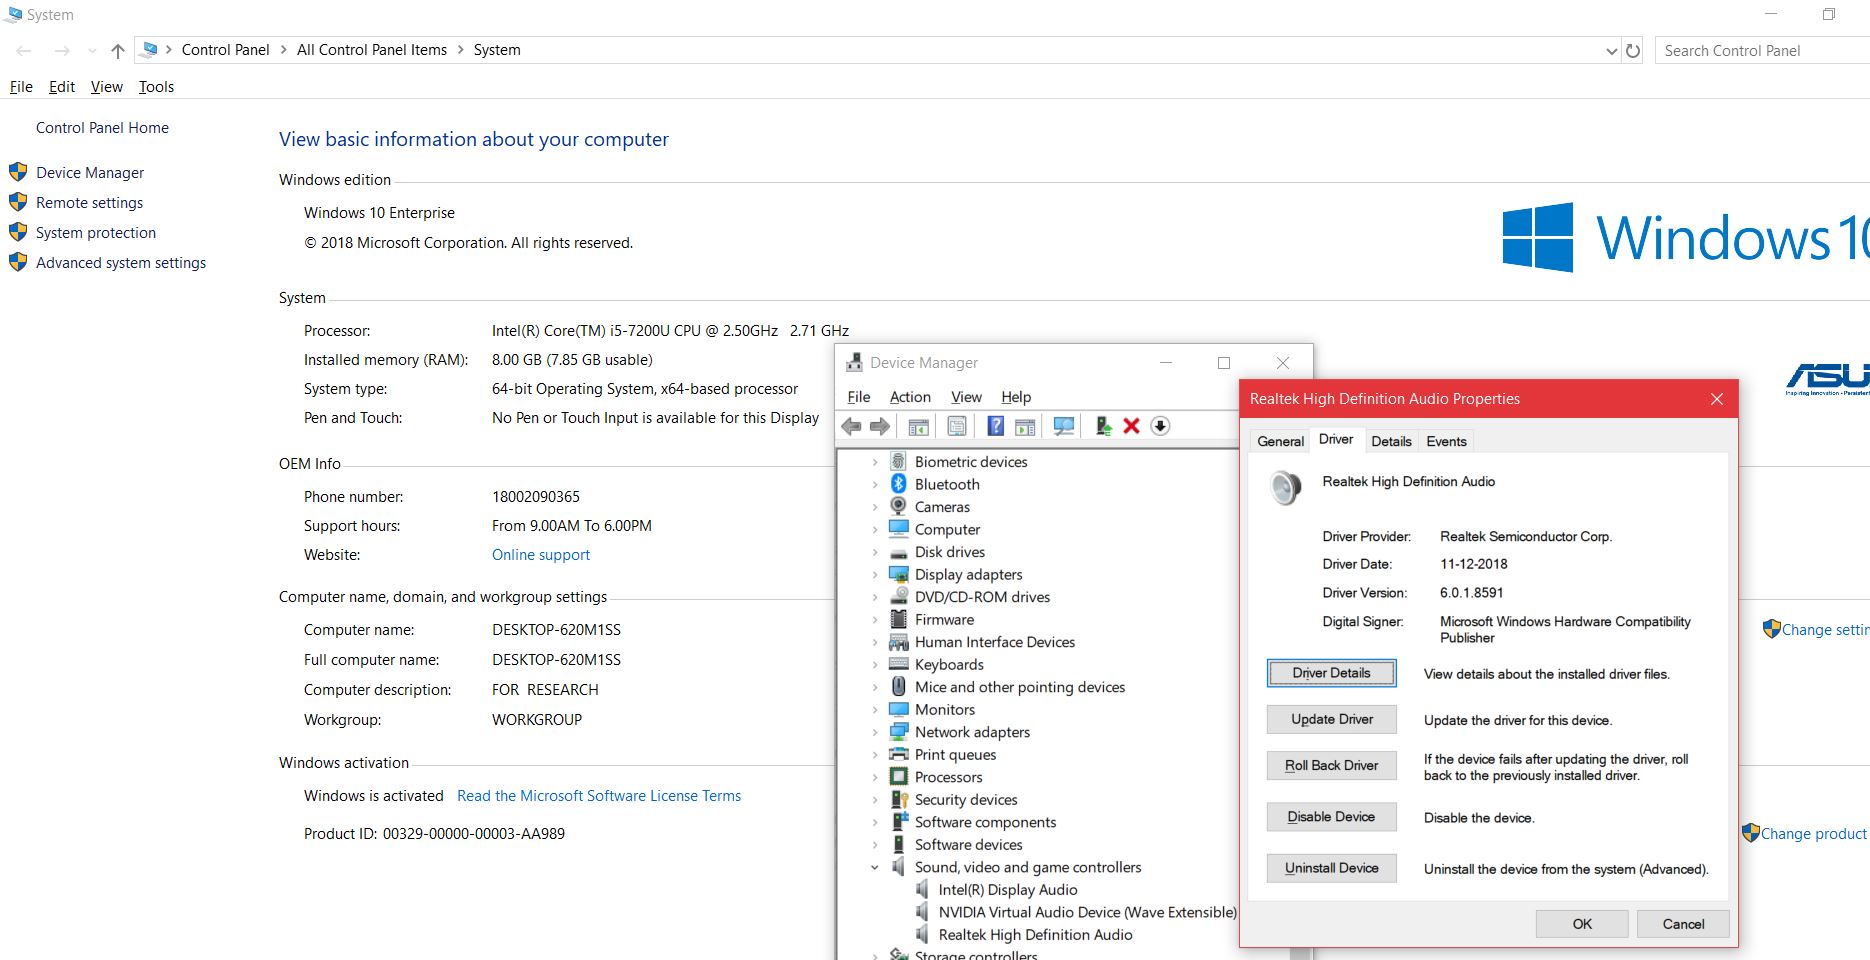Scan for hardware changes monitor icon

tap(1064, 426)
